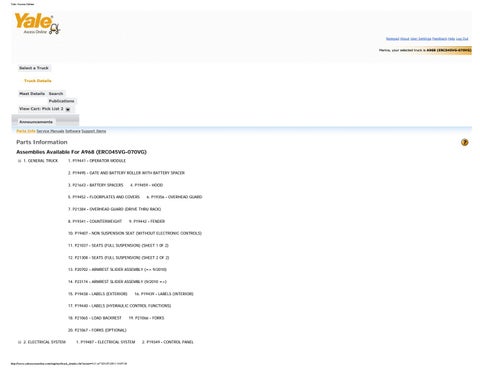Open the Parts Info link
Screen dimensions: 480x371
pos(26,131)
